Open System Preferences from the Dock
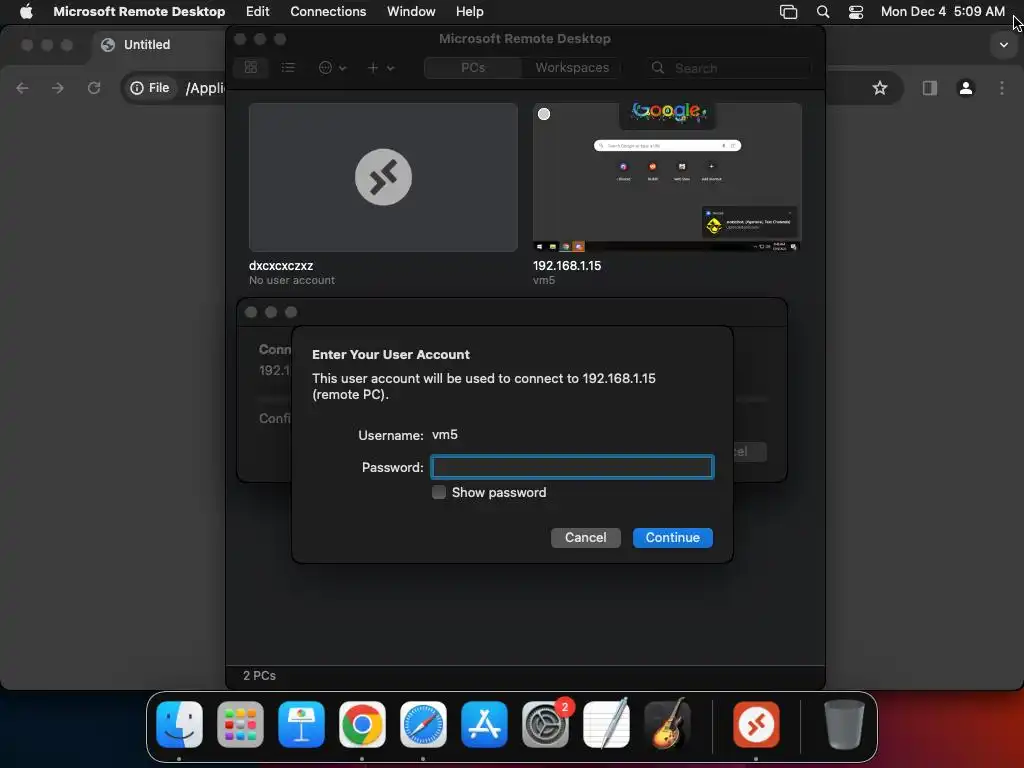The image size is (1024, 768). (x=545, y=724)
